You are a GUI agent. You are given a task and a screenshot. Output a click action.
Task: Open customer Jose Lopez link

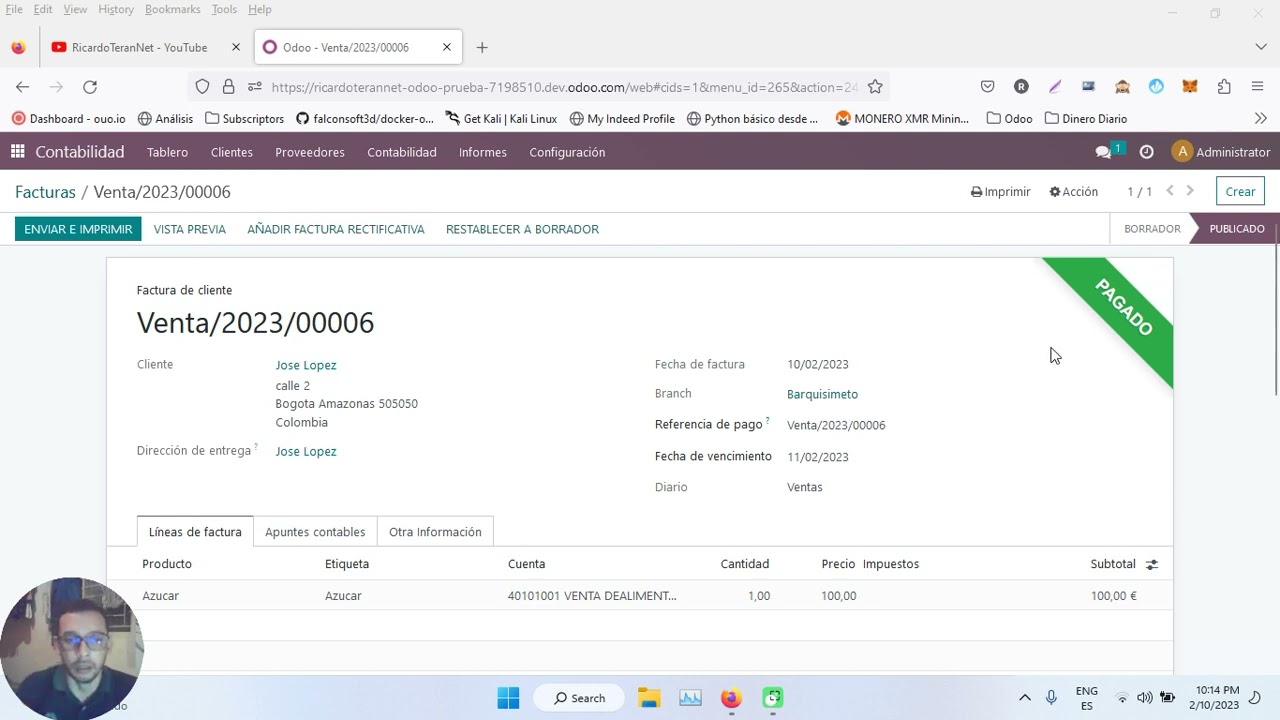point(306,365)
